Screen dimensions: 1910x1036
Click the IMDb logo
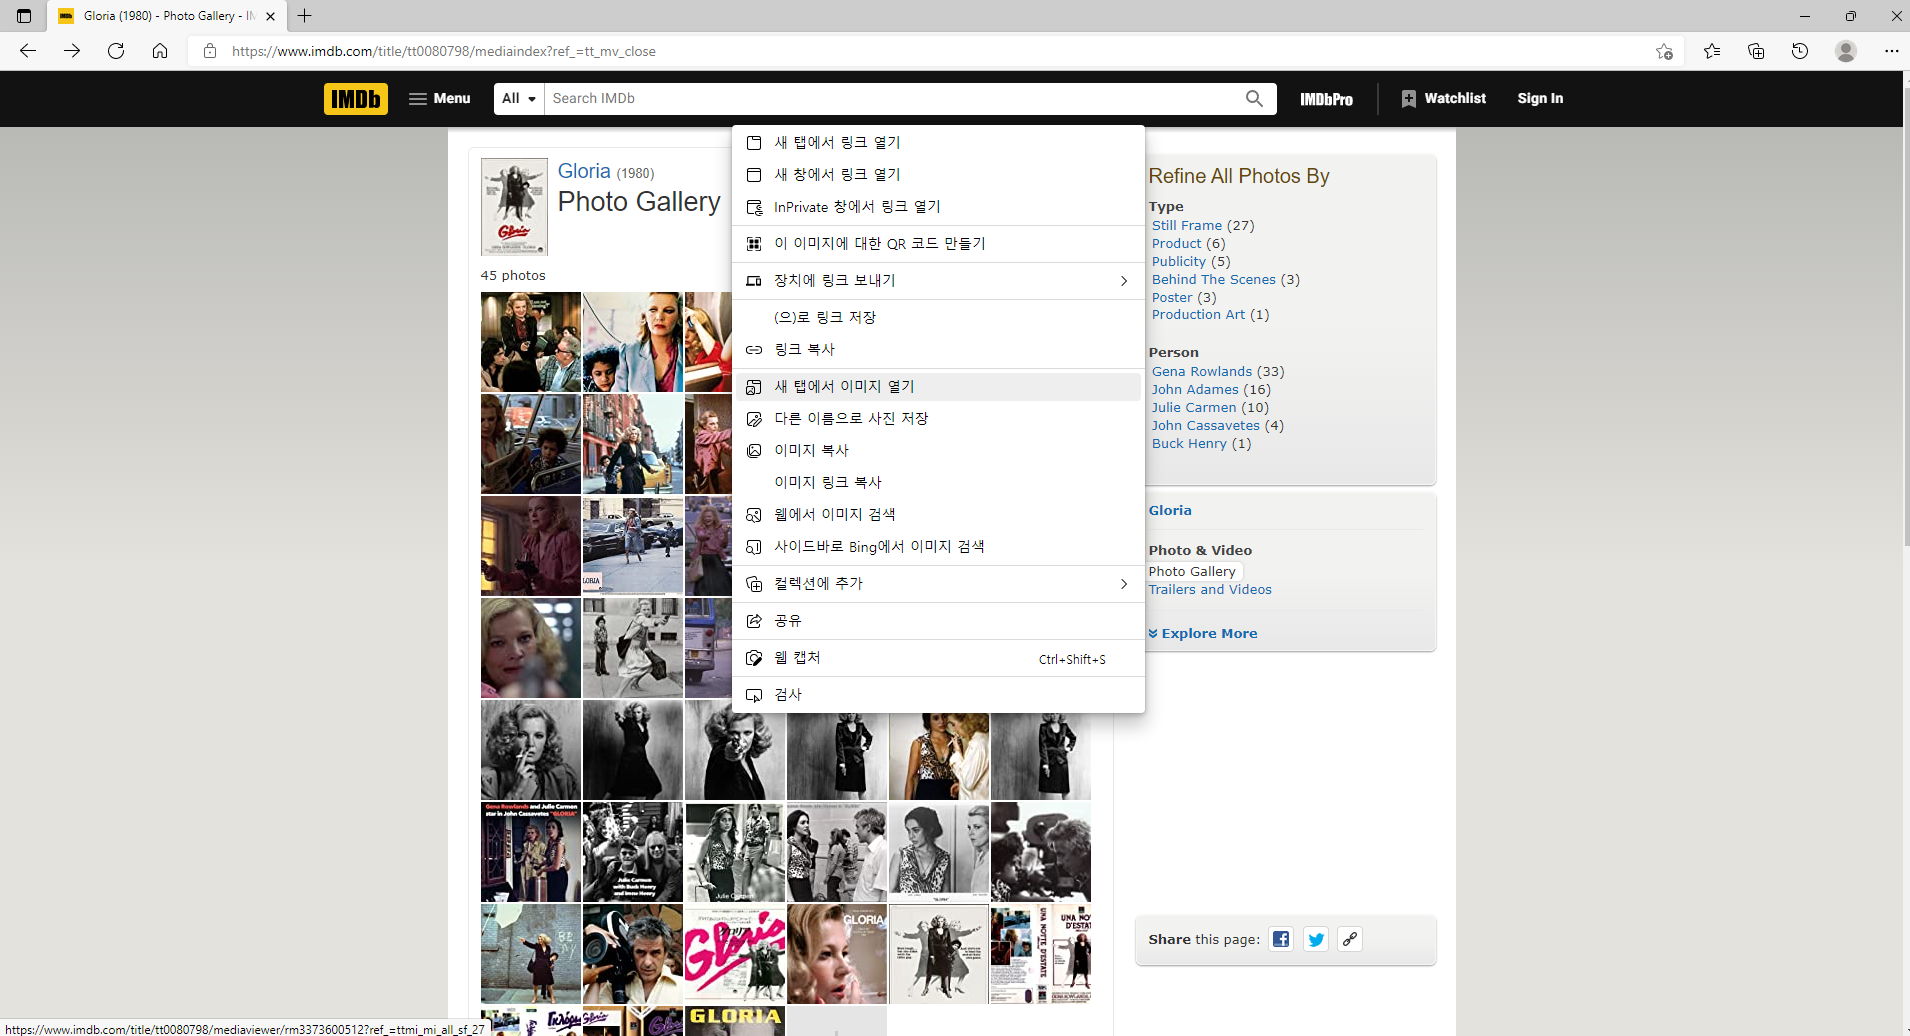pyautogui.click(x=356, y=99)
